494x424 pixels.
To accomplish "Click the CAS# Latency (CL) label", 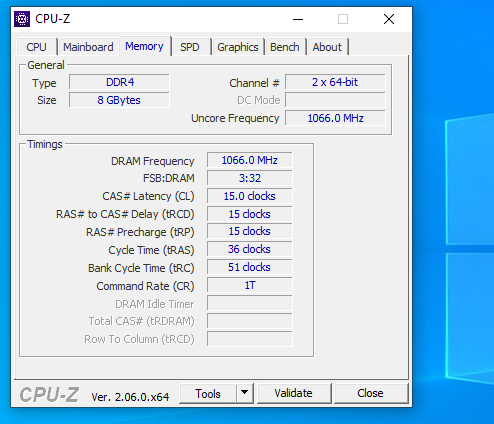I will point(148,196).
